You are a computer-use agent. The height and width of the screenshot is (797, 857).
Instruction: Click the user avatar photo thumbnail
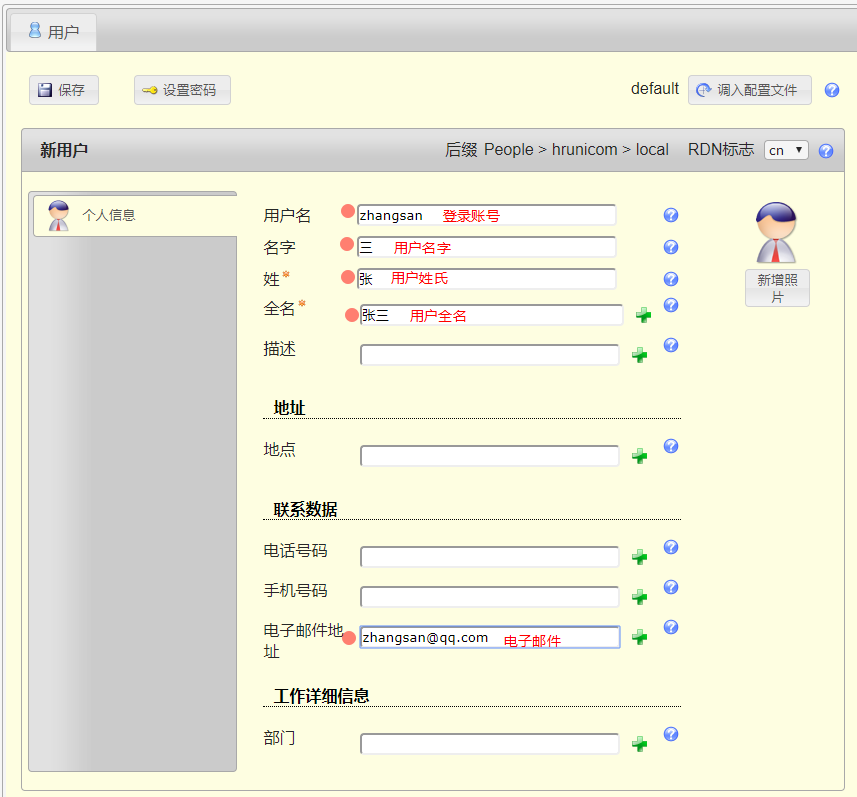[777, 233]
